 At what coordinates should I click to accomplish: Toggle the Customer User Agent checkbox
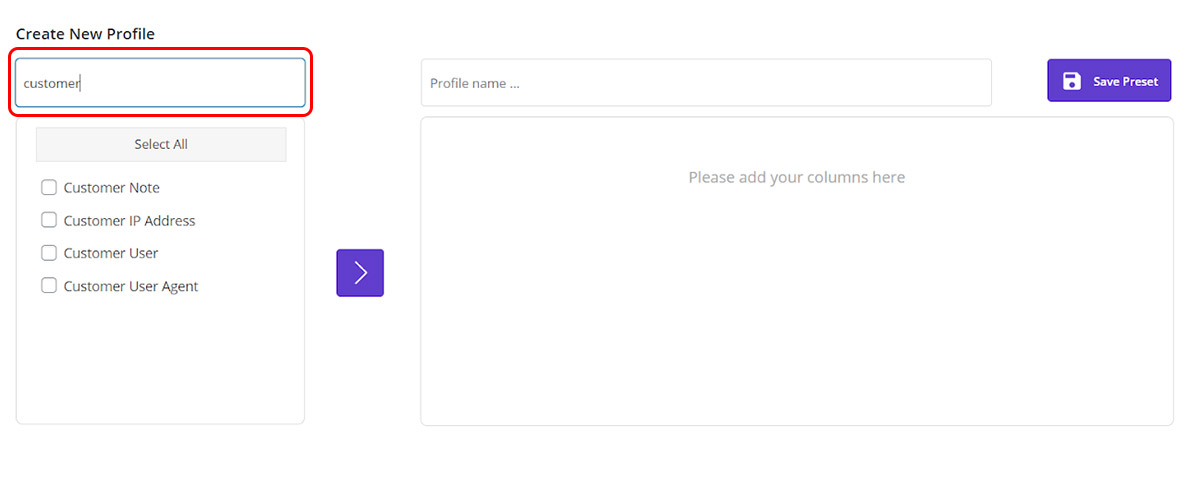pos(49,286)
